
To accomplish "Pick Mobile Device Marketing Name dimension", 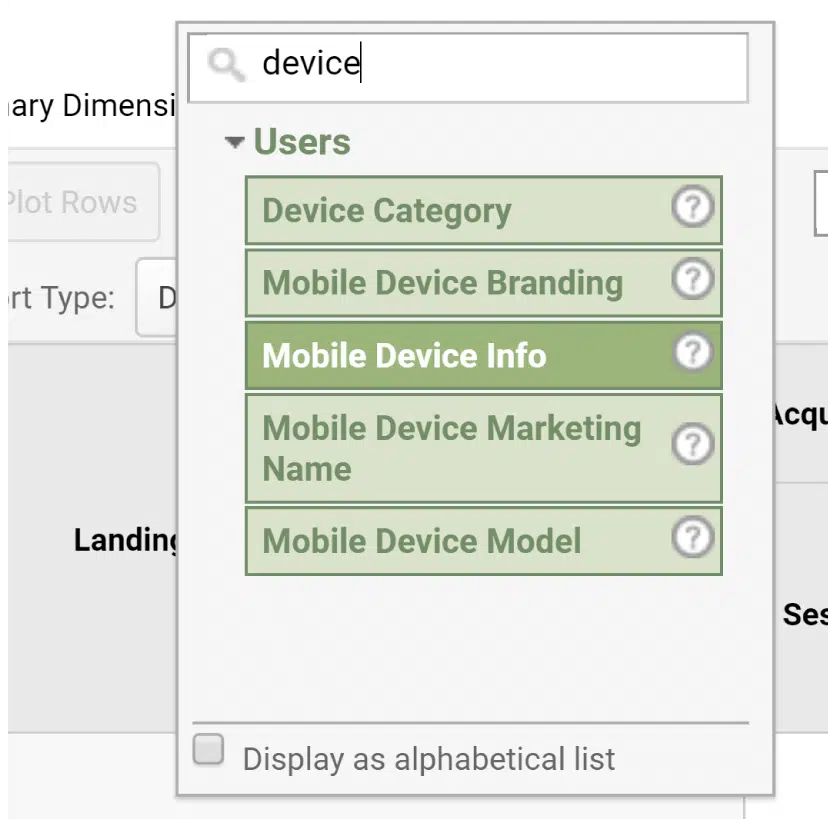I will pos(460,448).
